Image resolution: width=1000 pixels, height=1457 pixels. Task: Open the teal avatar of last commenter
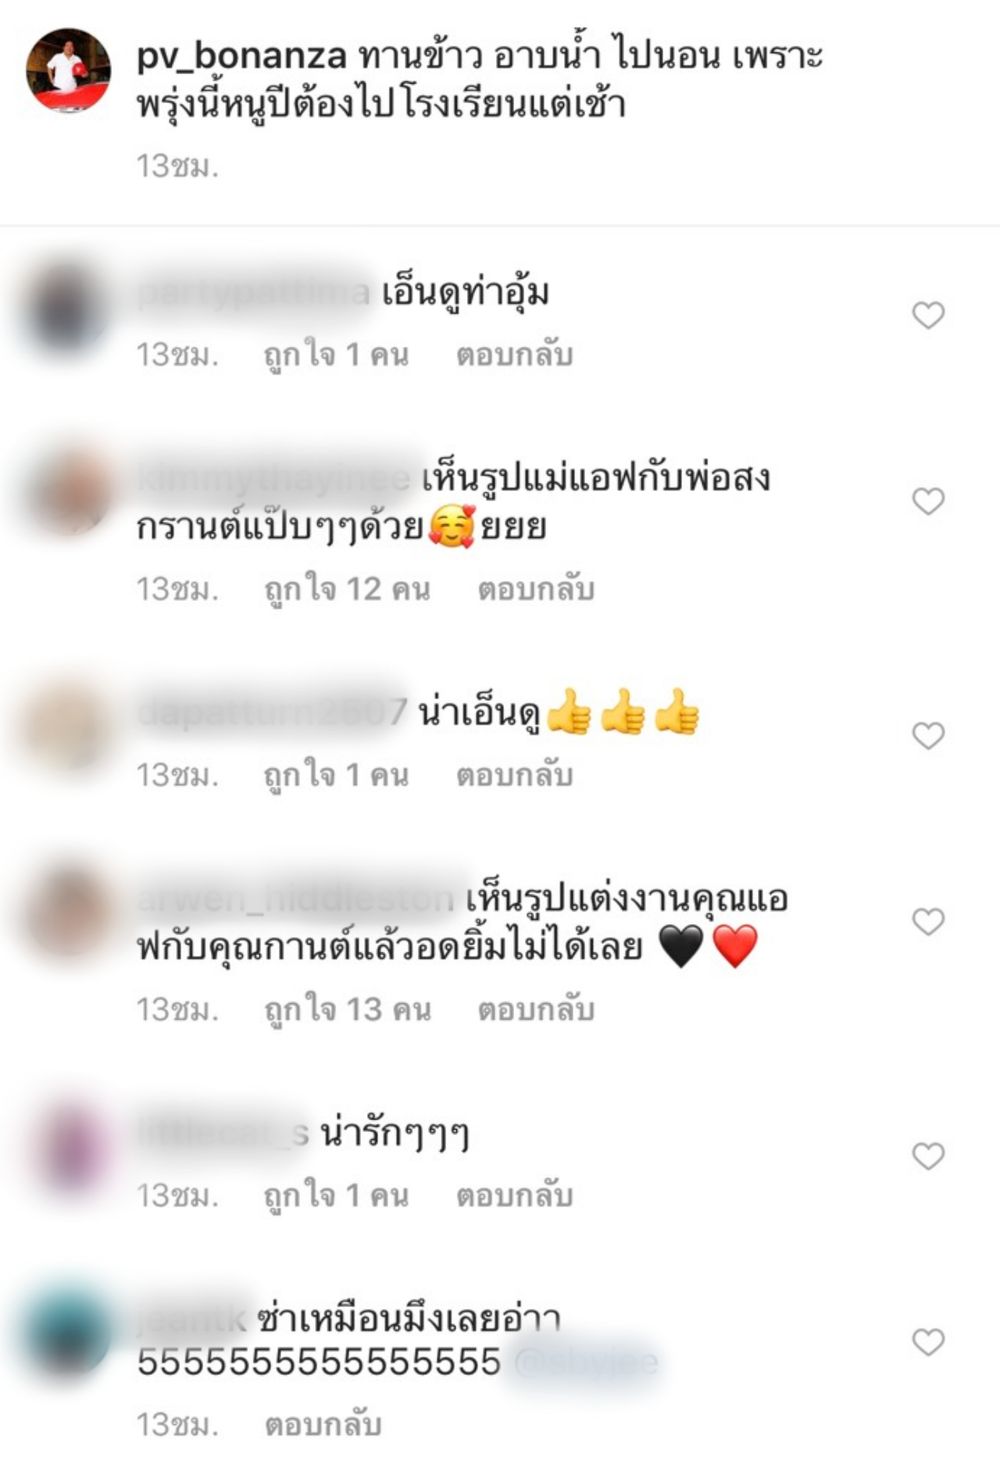(x=68, y=1335)
